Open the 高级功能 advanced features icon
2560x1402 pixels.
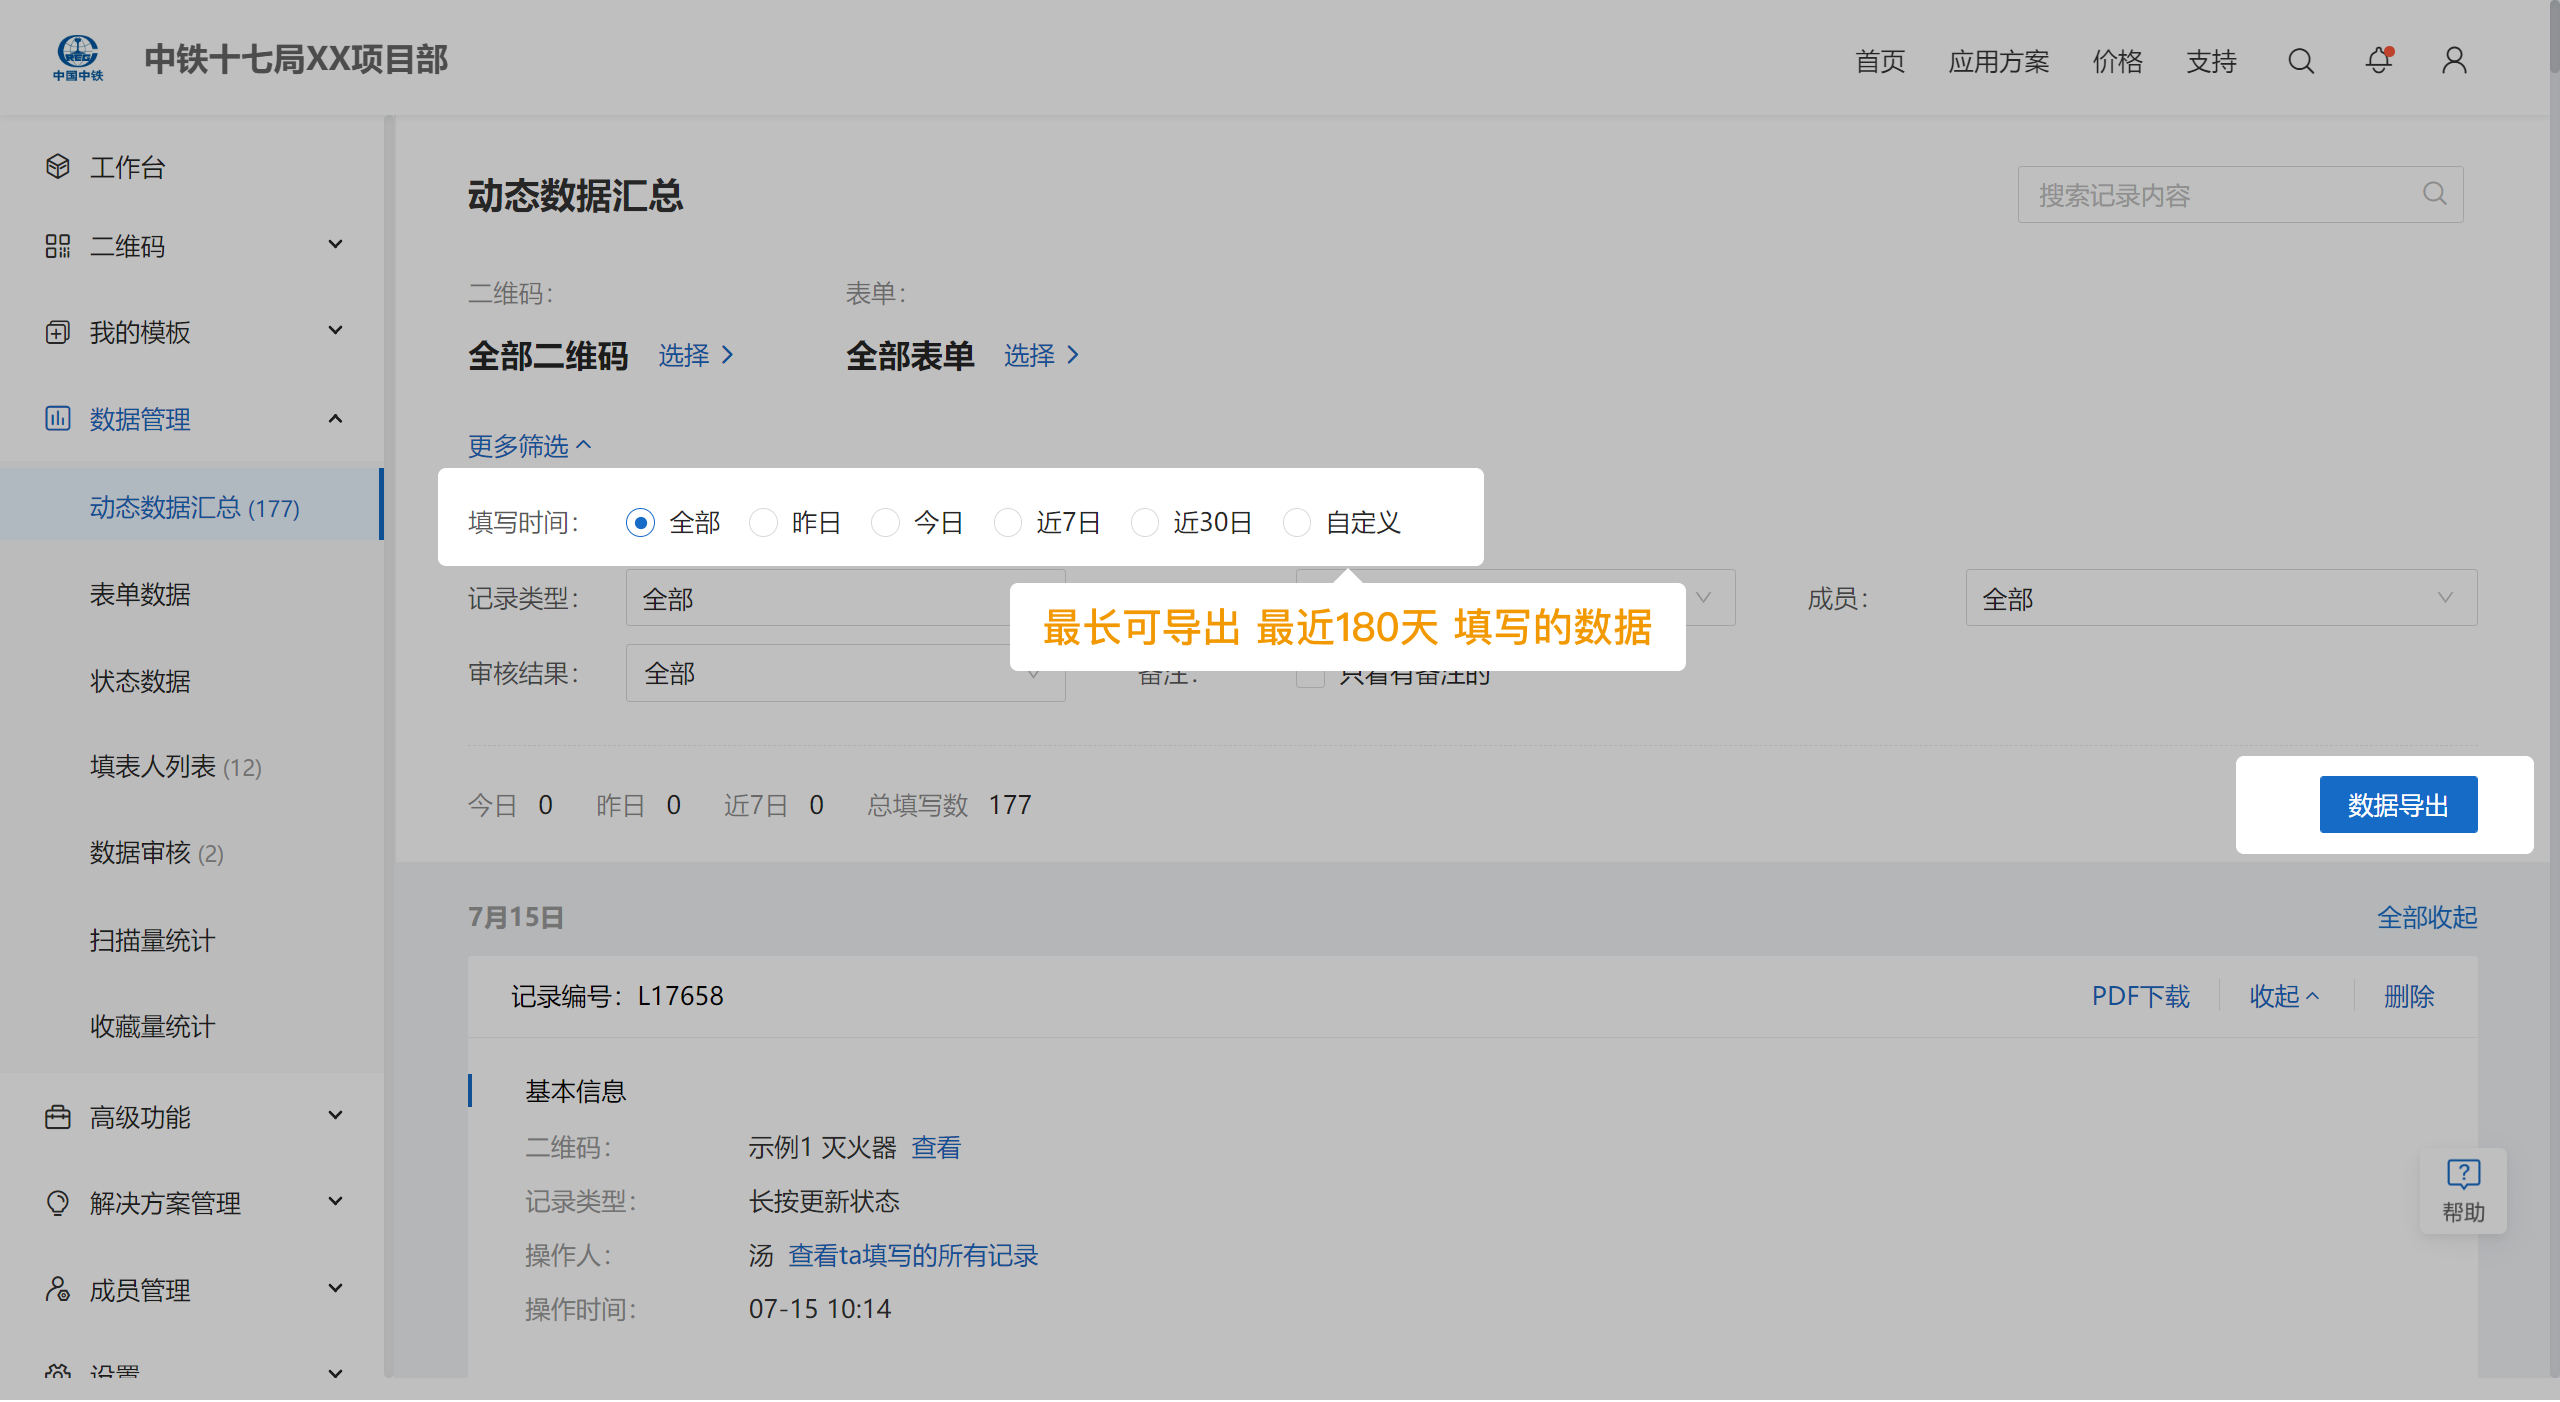57,1116
